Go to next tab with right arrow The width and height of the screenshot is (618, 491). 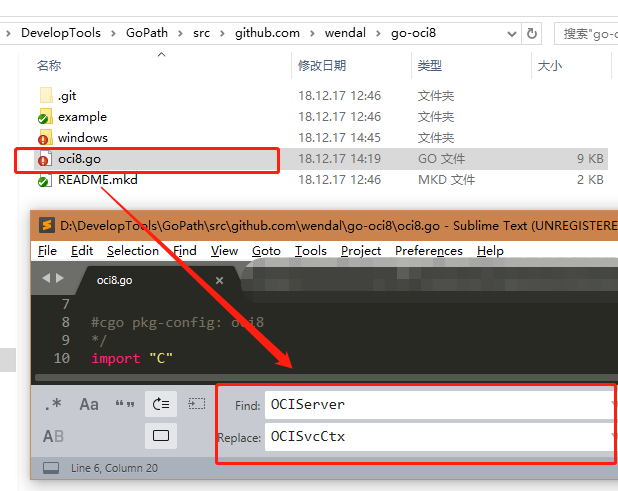click(60, 278)
